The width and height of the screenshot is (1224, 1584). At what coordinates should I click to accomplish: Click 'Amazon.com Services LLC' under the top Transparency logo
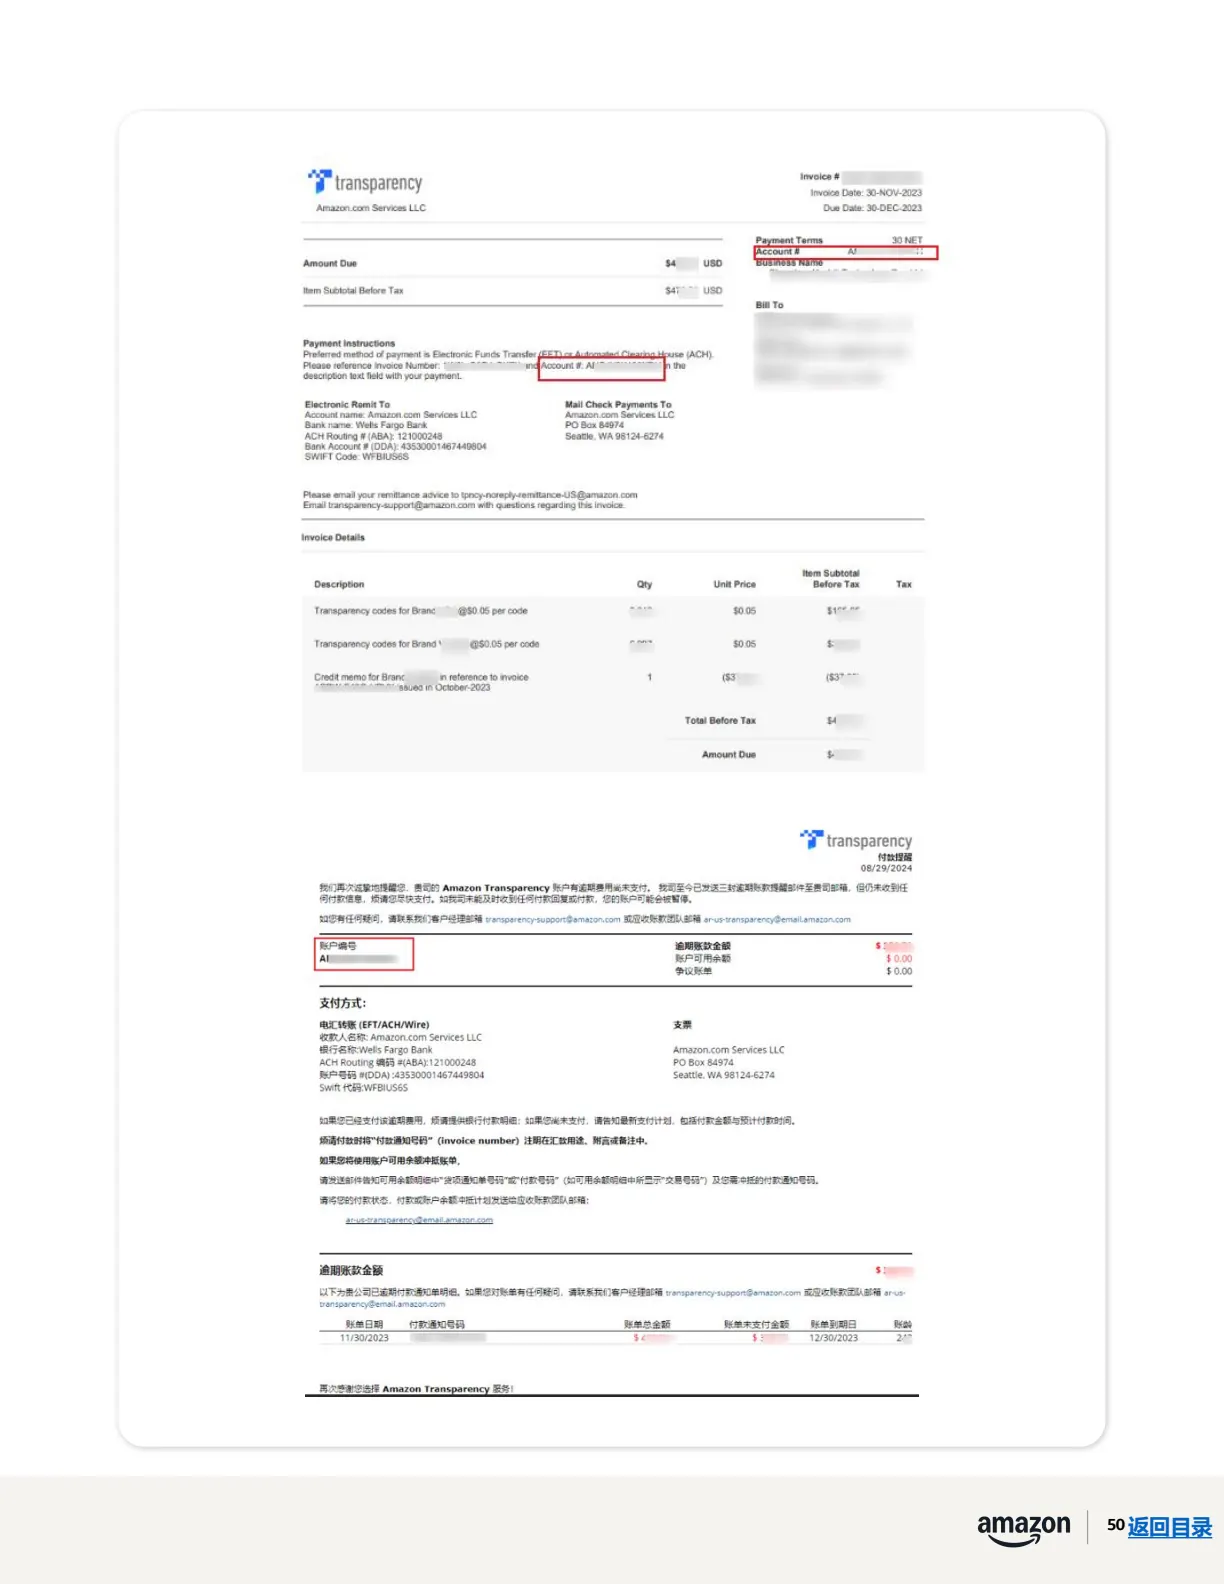(371, 208)
